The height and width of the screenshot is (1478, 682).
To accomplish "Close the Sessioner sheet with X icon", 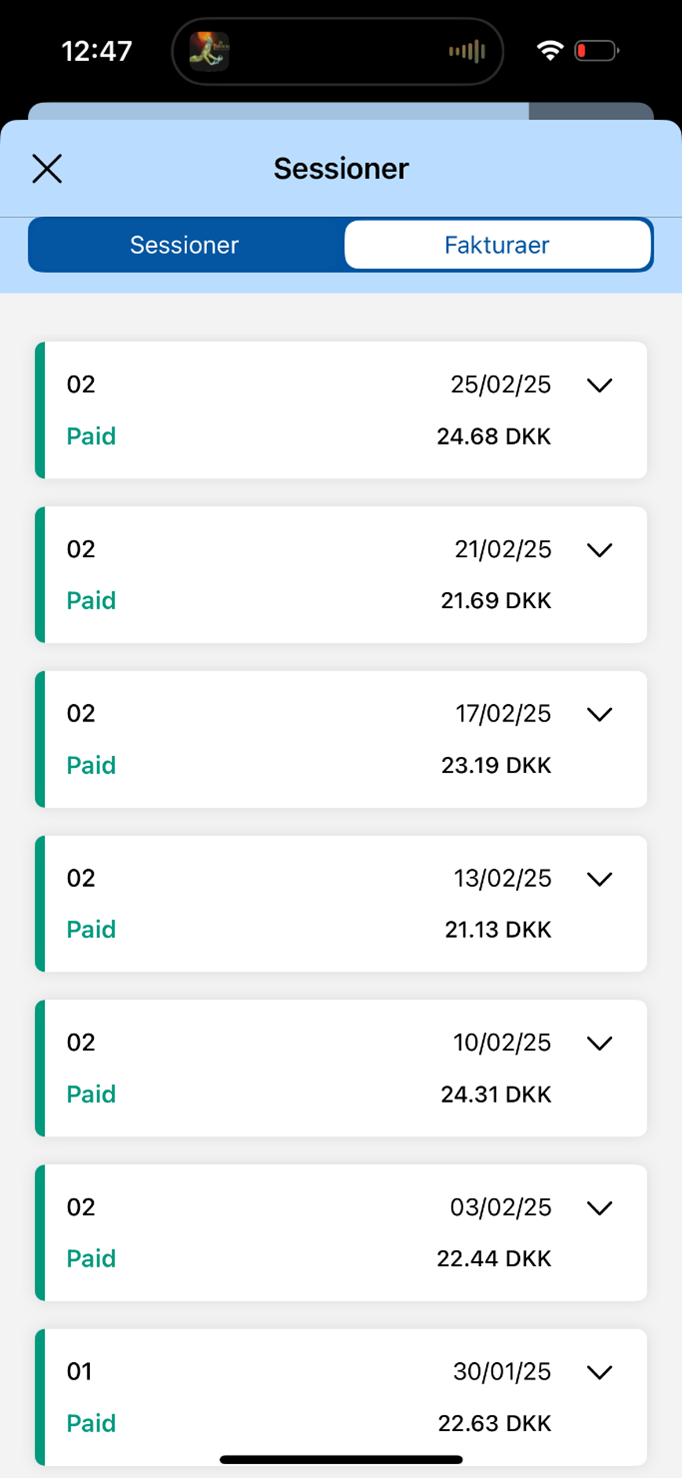I will [x=47, y=169].
